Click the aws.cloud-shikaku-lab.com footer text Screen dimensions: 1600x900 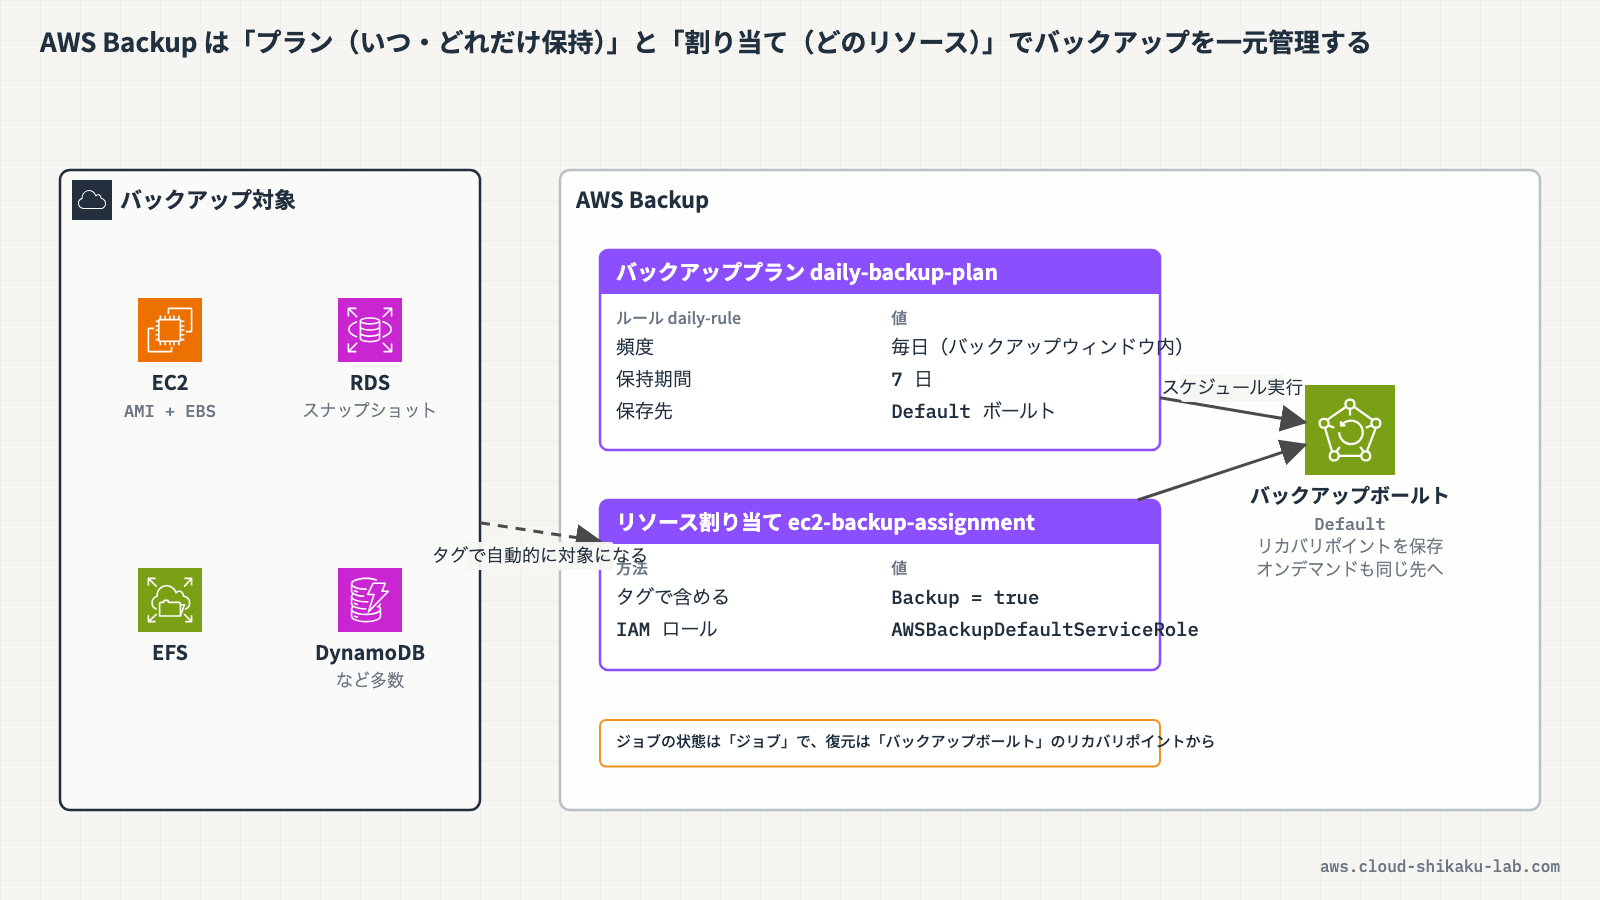pos(1440,866)
